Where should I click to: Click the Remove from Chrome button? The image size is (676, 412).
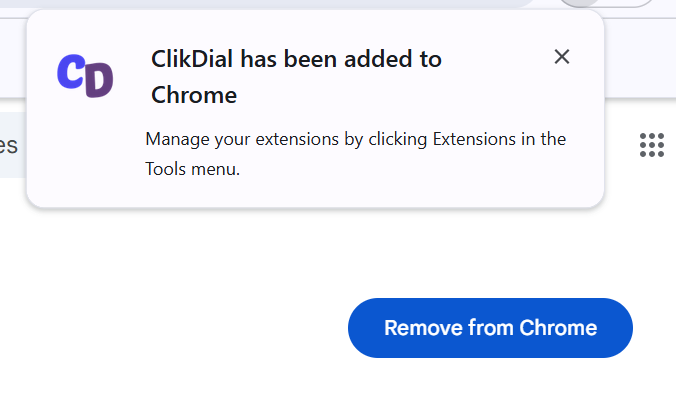click(490, 328)
